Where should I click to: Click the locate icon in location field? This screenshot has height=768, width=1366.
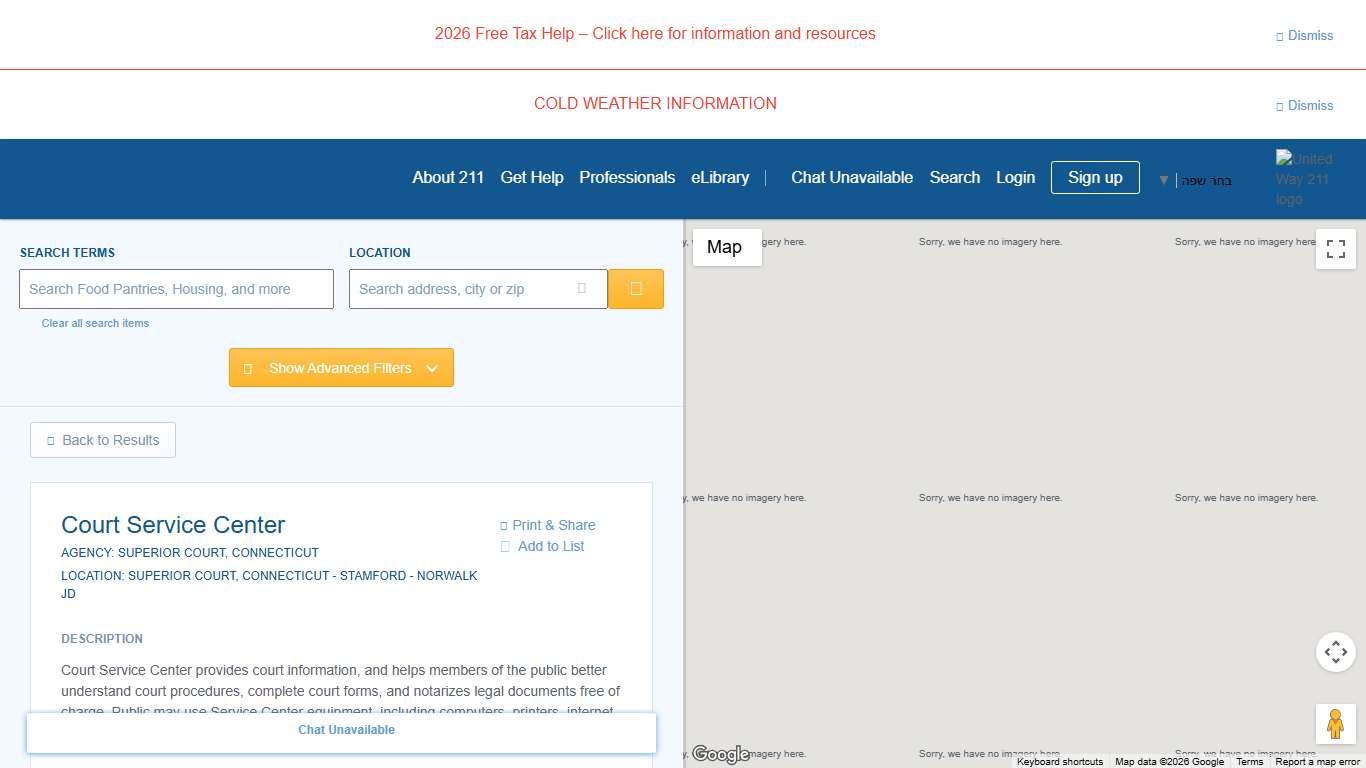(x=582, y=289)
